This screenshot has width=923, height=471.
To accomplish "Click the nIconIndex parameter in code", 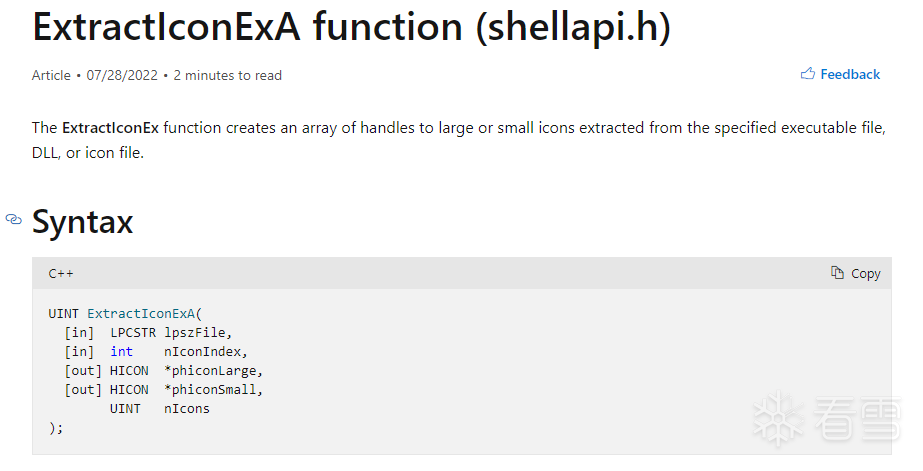I will [x=205, y=351].
